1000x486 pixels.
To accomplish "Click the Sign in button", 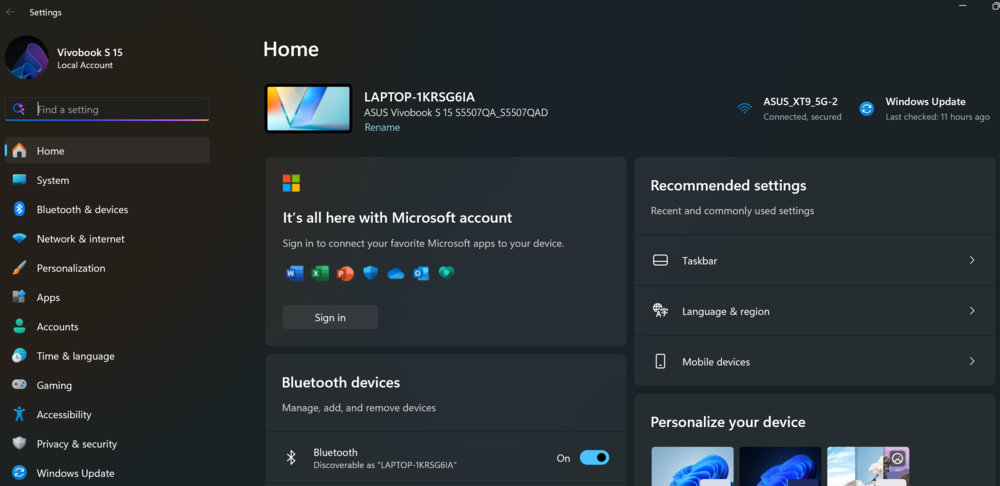I will click(x=330, y=317).
